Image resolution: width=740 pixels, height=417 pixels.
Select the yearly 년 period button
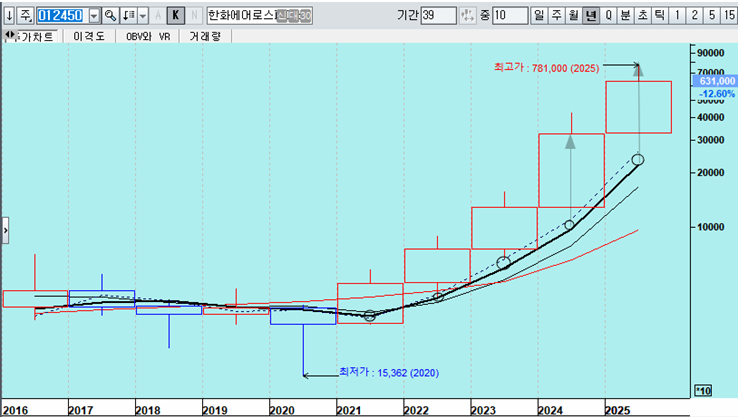pyautogui.click(x=591, y=16)
